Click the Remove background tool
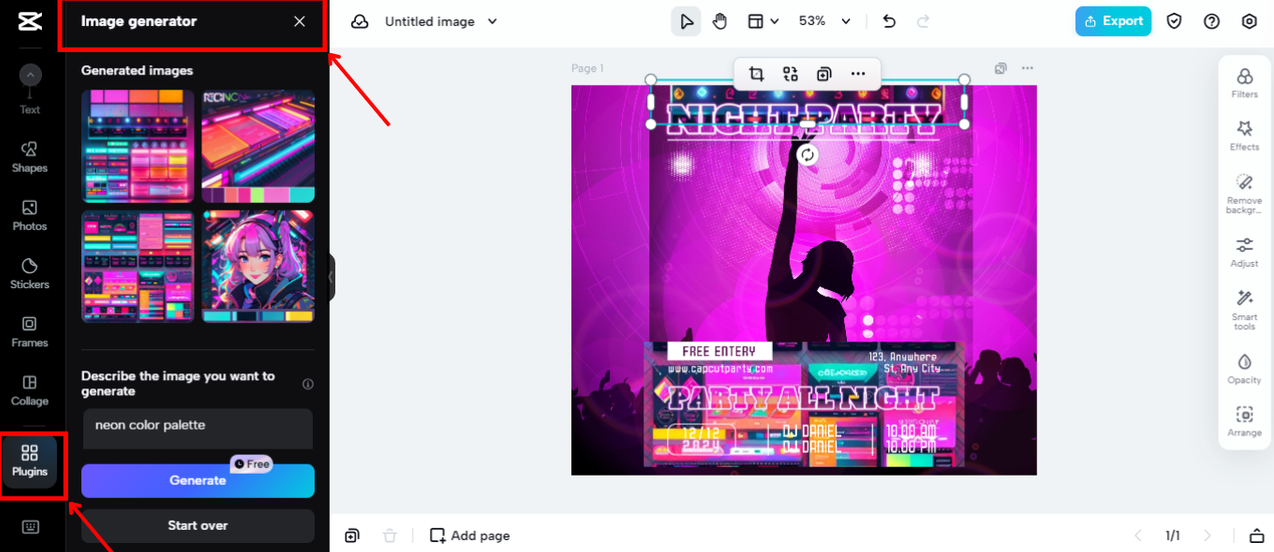This screenshot has width=1274, height=552. [1245, 193]
